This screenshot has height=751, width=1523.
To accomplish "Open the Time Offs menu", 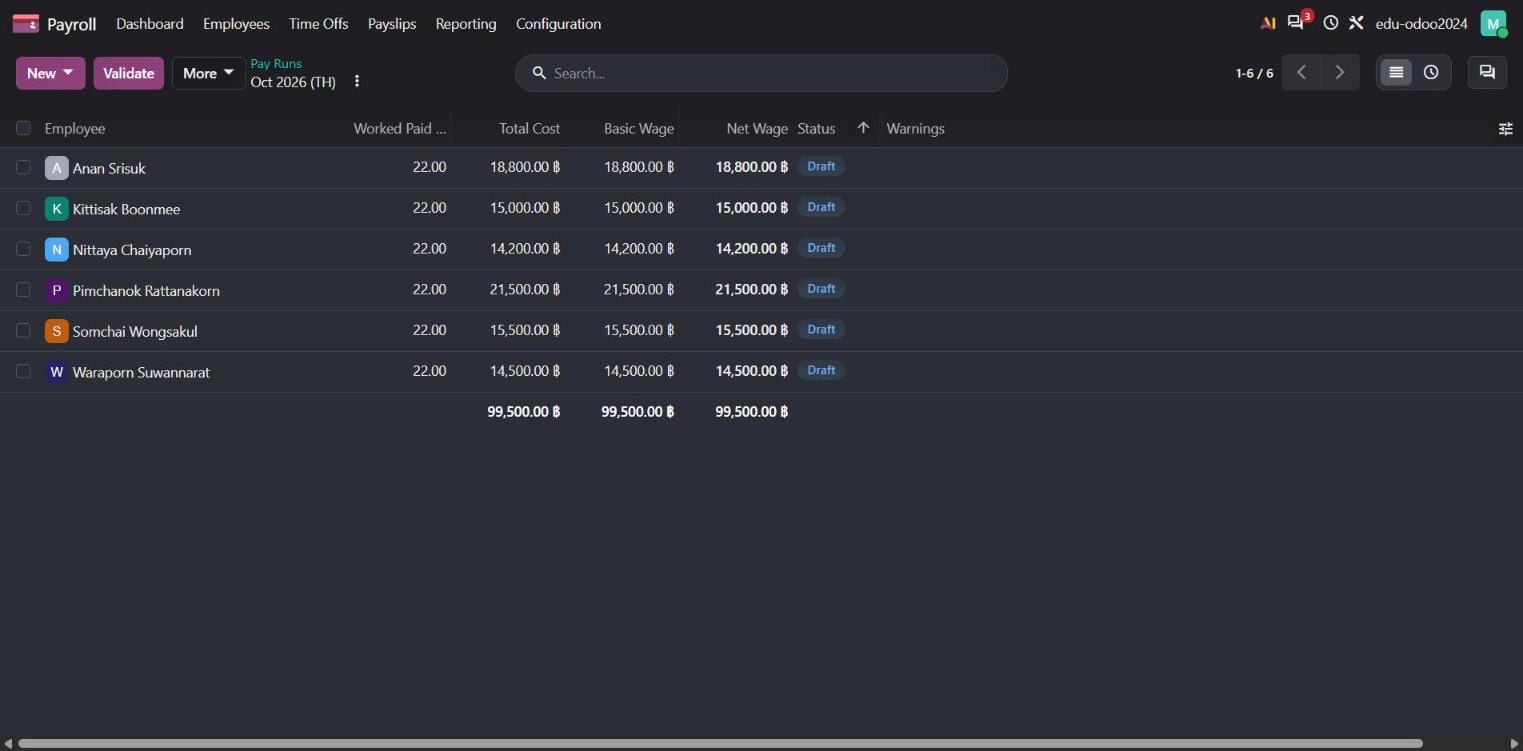I will [x=319, y=23].
